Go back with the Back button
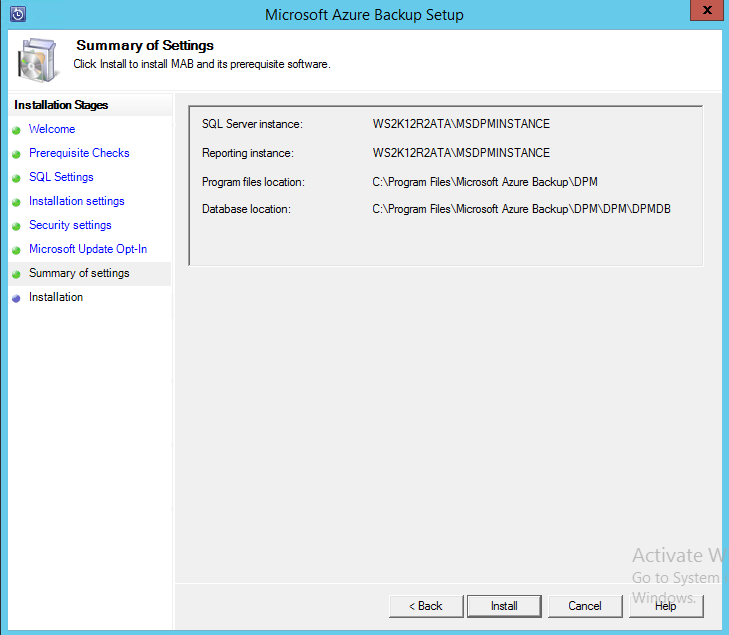The image size is (729, 635). pyautogui.click(x=426, y=606)
